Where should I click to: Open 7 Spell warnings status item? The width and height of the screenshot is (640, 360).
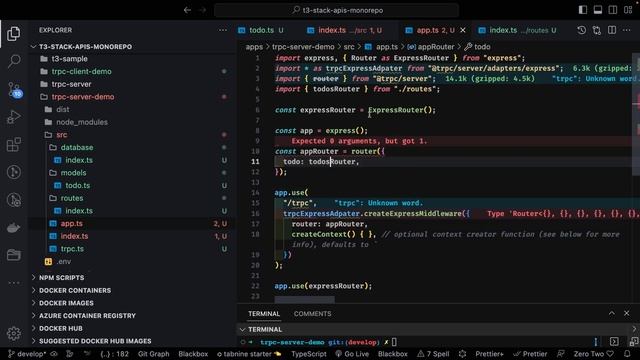point(433,354)
